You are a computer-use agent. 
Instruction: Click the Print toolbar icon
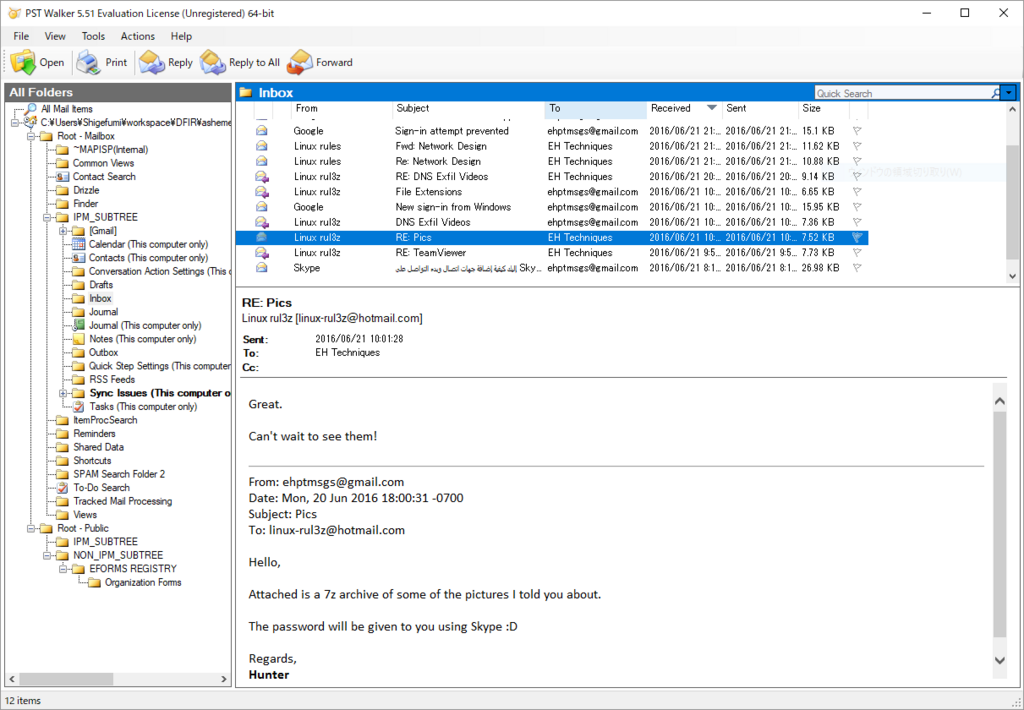pyautogui.click(x=88, y=63)
